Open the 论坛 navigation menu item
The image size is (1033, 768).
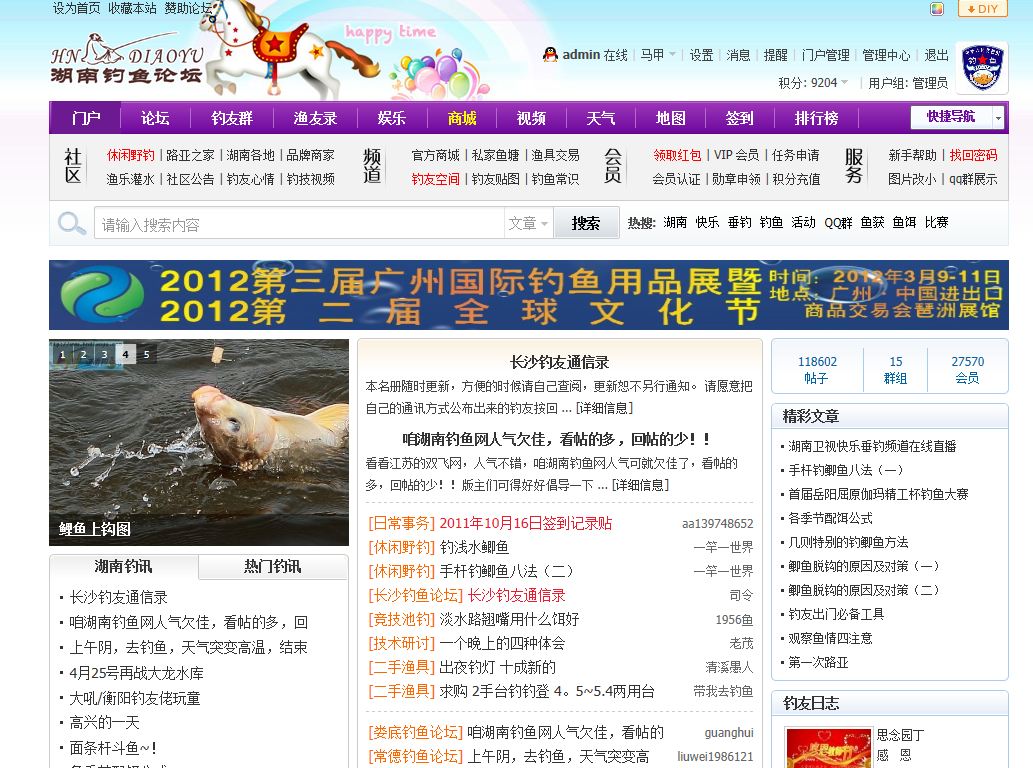tap(155, 118)
